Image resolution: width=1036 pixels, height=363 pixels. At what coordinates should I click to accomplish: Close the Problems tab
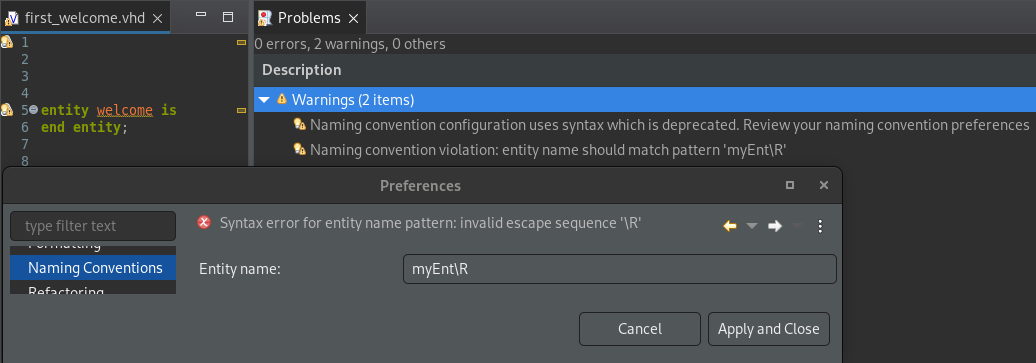point(353,19)
